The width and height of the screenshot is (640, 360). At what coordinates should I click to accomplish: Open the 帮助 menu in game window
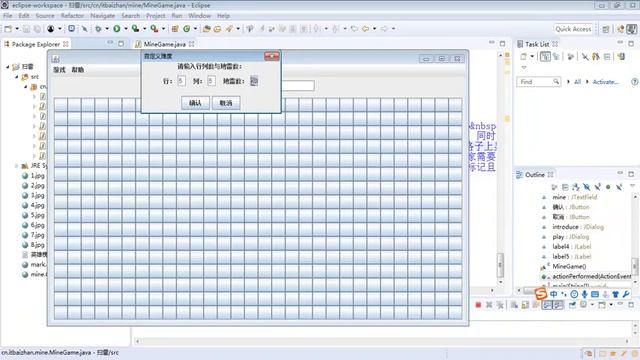tap(78, 70)
